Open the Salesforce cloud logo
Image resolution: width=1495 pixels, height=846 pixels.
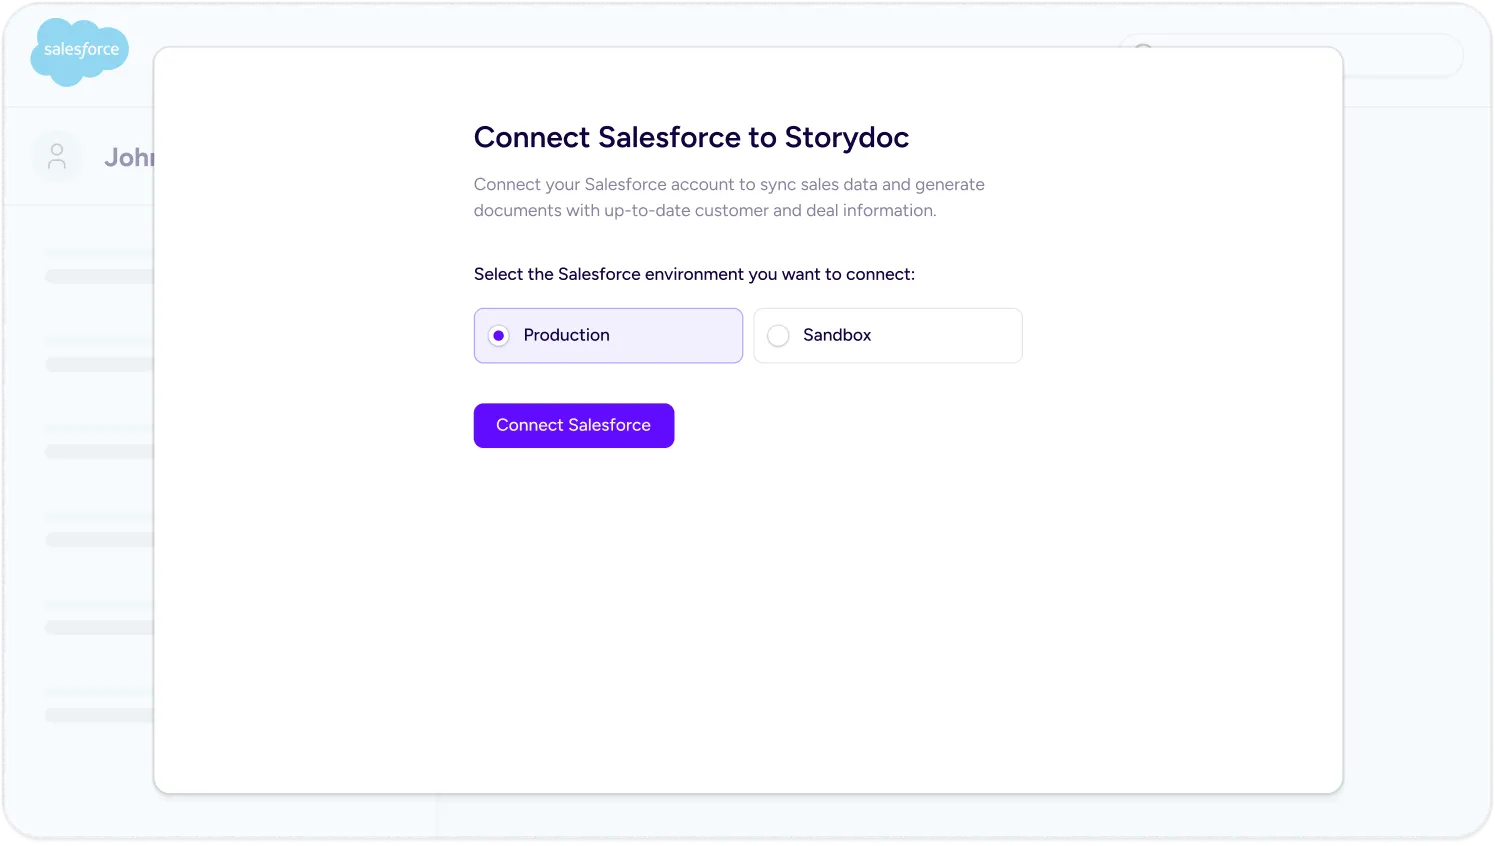tap(80, 51)
